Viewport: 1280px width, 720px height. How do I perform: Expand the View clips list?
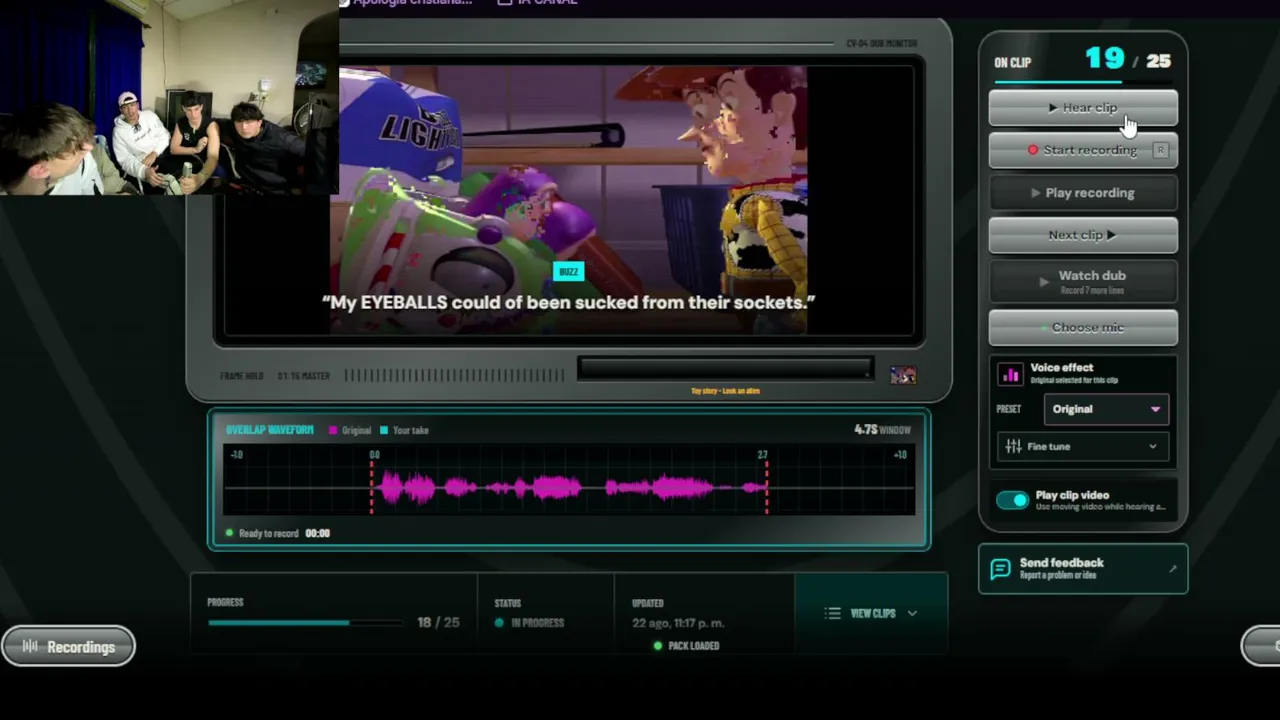pos(871,613)
